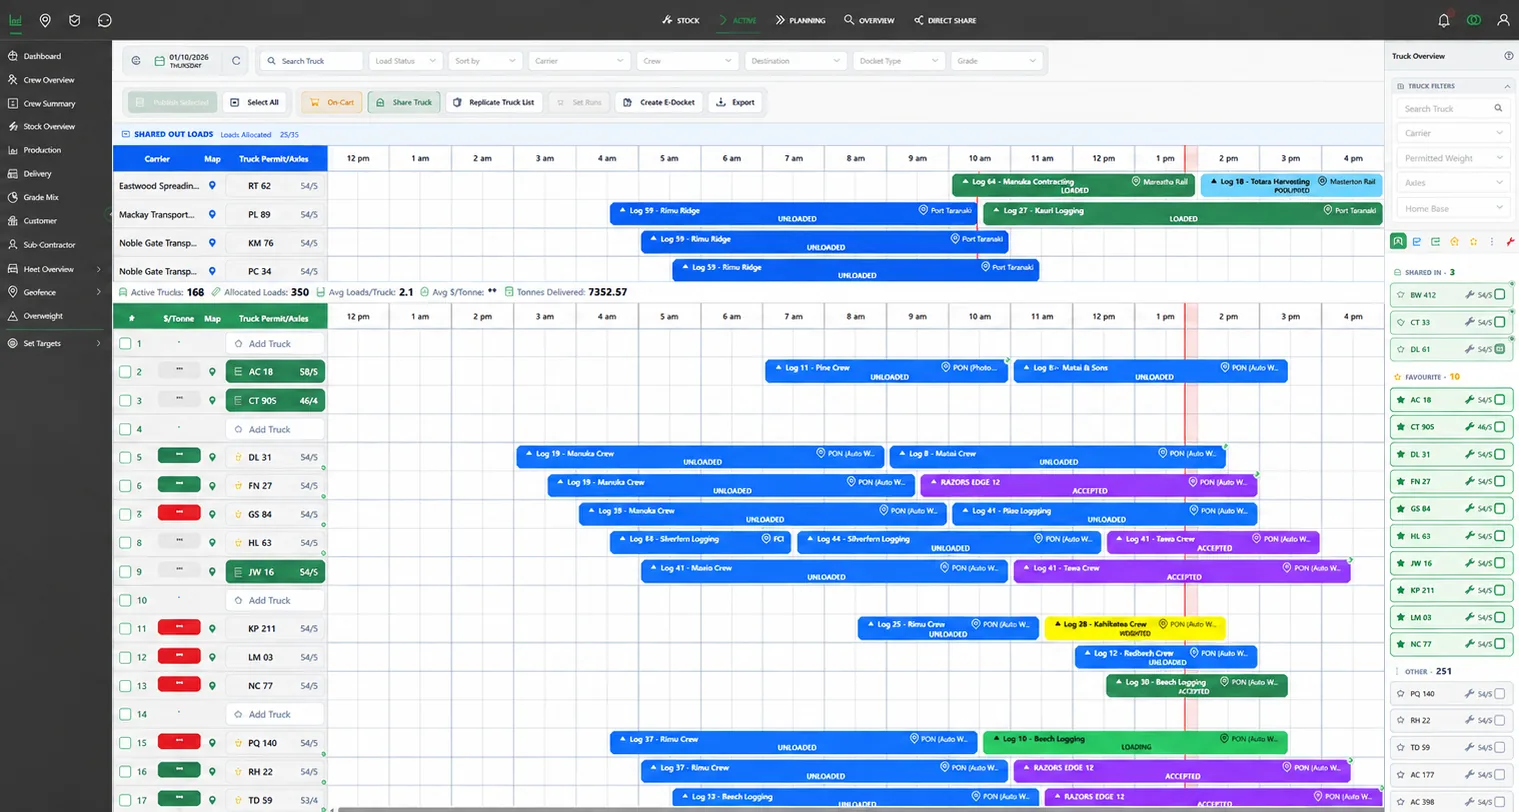Tick the checkbox on PQ 140 truck card
1519x812 pixels.
(1500, 693)
